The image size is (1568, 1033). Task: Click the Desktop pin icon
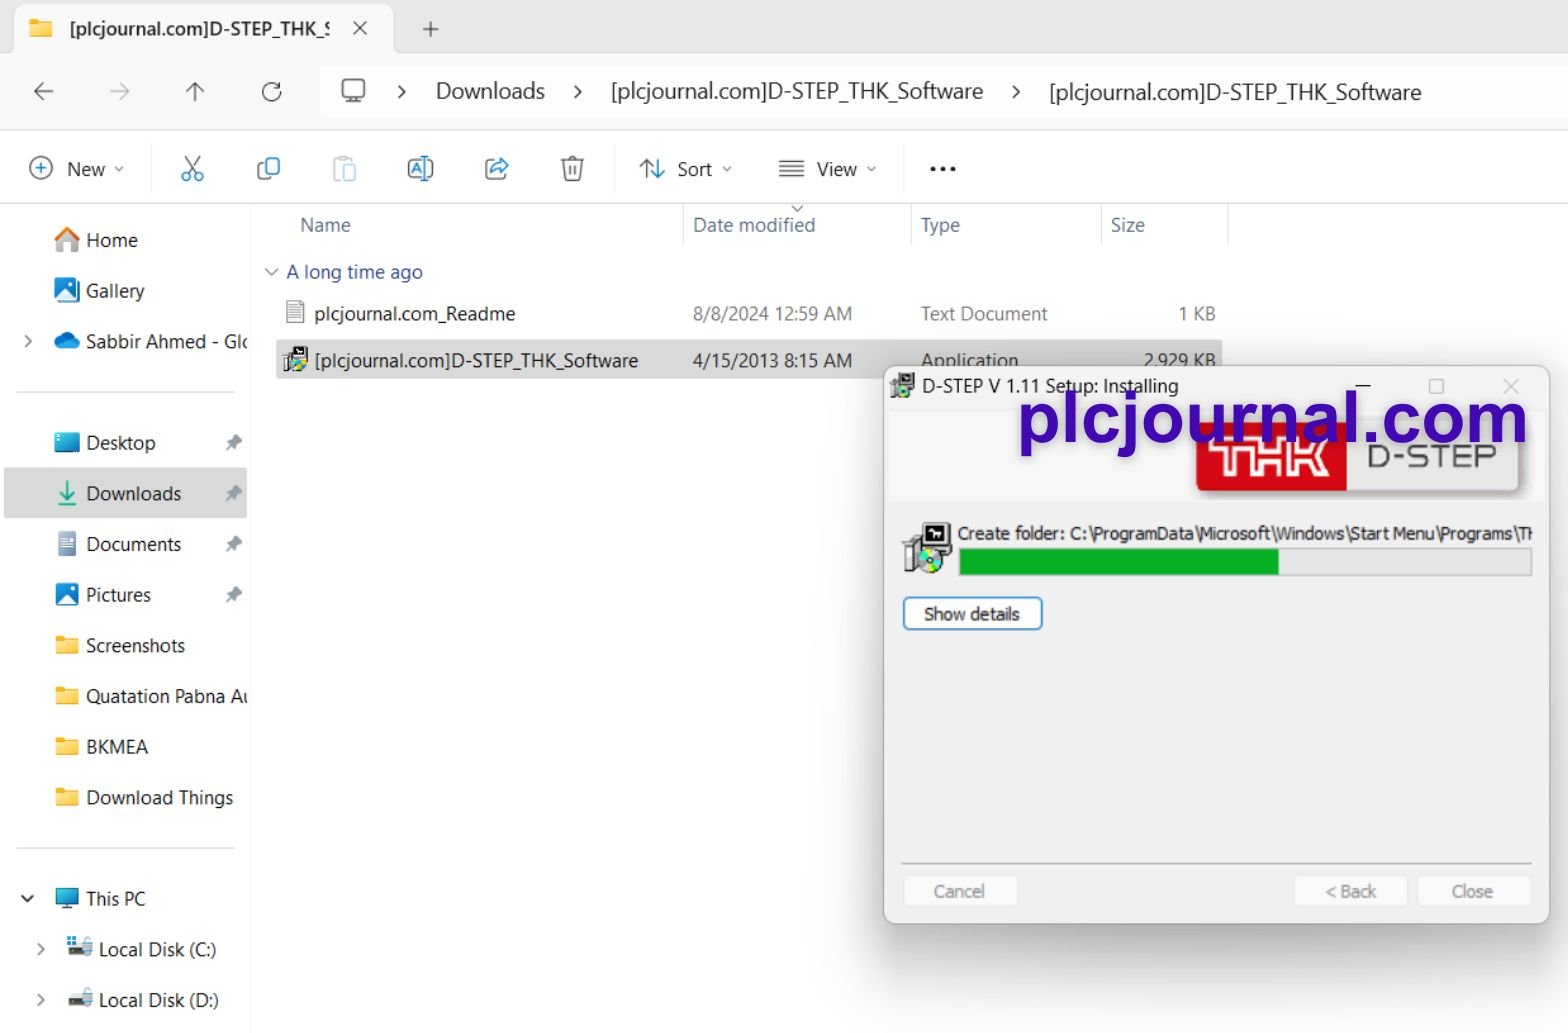(233, 442)
